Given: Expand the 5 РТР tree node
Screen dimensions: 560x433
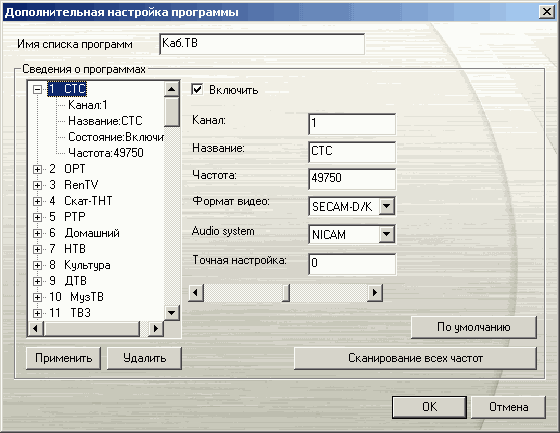Looking at the screenshot, I should pos(38,217).
